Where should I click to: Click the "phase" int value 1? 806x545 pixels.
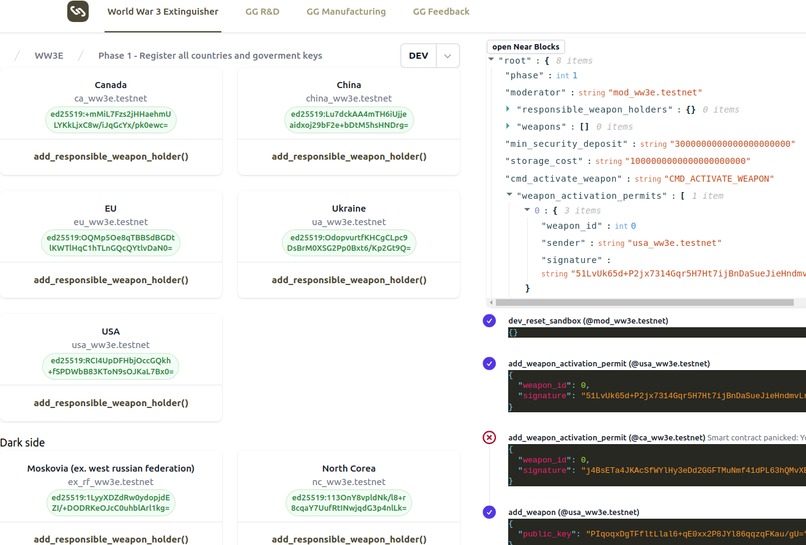[575, 76]
